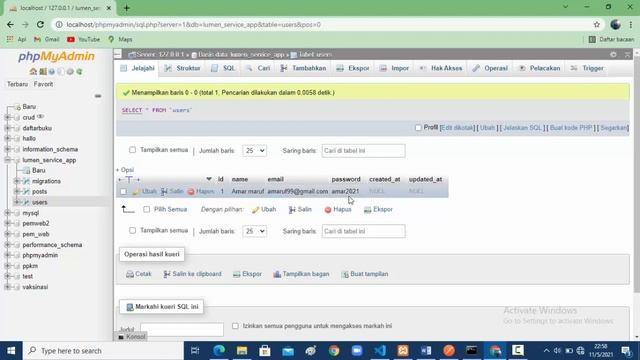Click the phpMyAdmin home icon
Viewport: 640px width, 360px height.
[33, 71]
